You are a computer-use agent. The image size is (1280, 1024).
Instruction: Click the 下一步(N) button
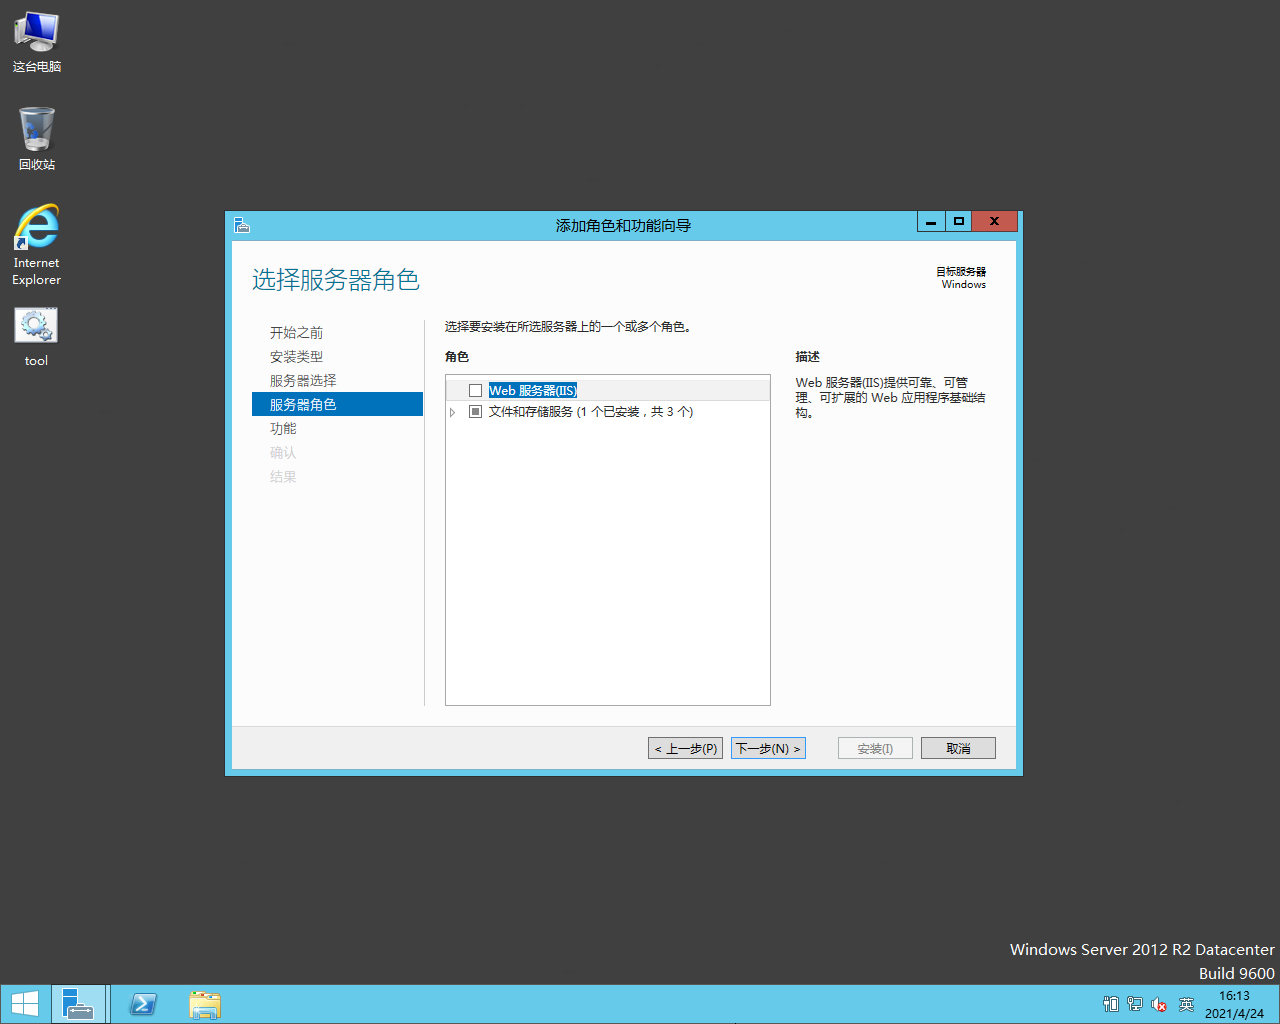click(768, 748)
